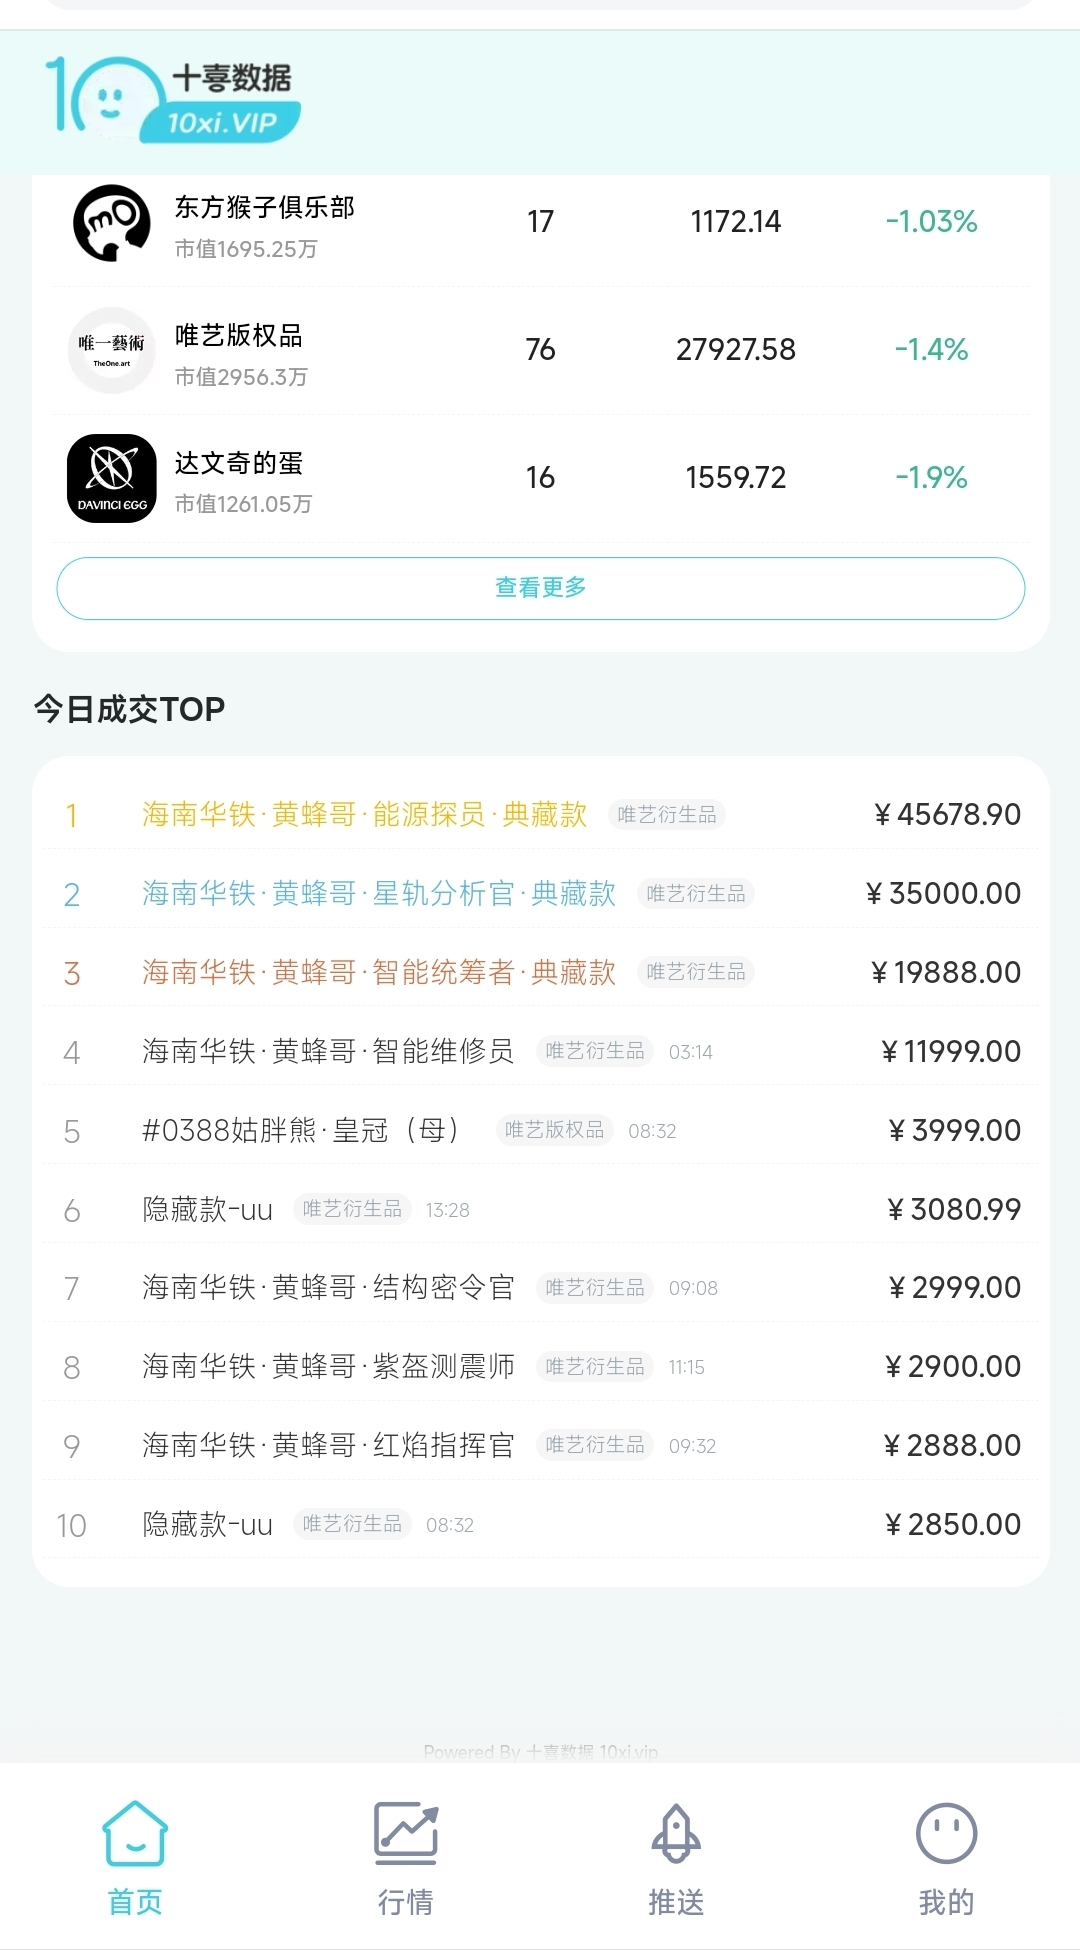Open the 唯艺版权品 platform row

point(541,350)
